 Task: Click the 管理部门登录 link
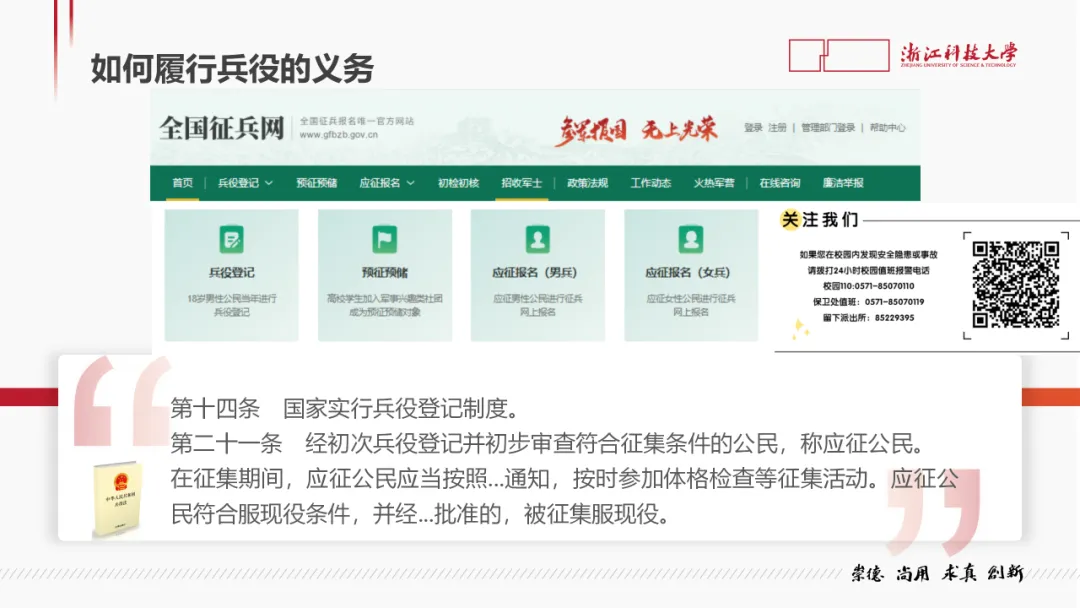pos(828,127)
